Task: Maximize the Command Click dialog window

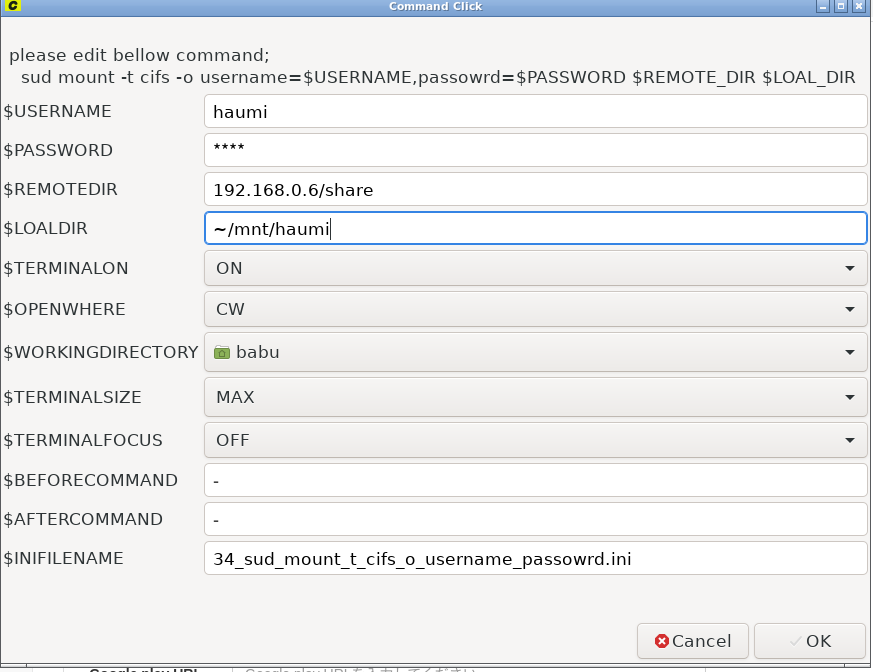Action: 841,7
